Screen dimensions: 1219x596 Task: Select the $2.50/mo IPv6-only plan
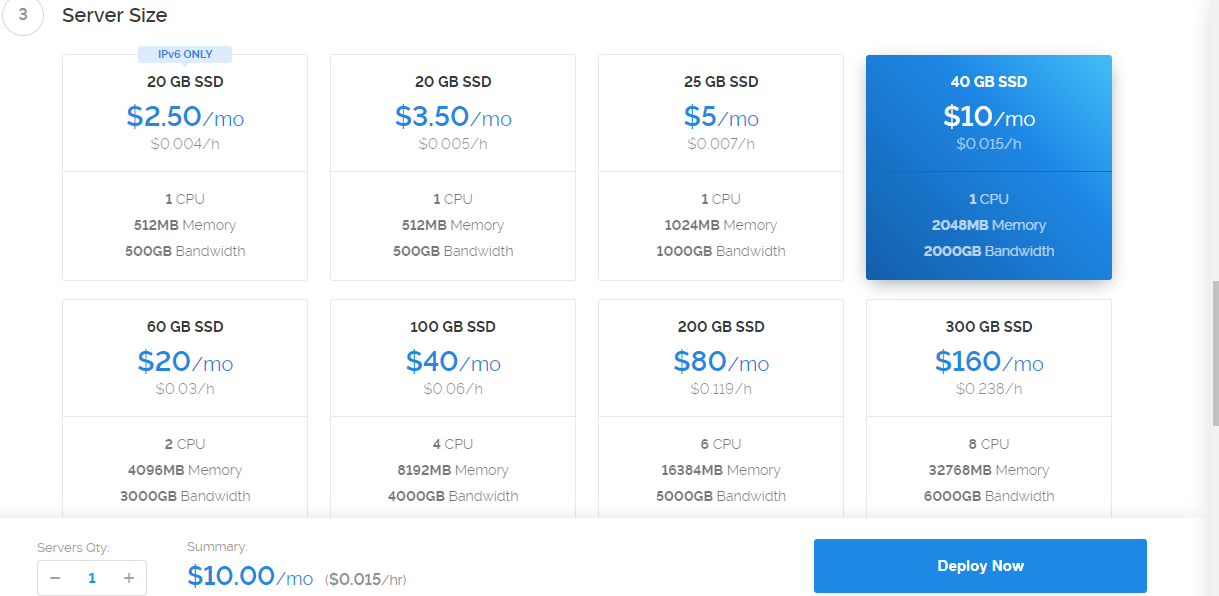(x=185, y=117)
